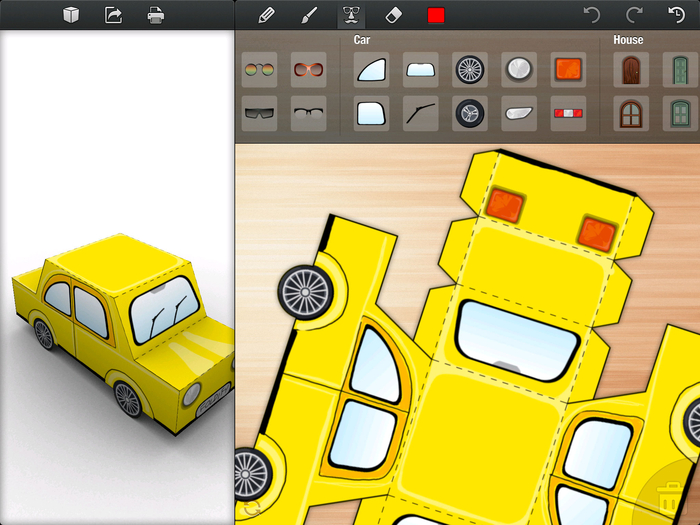Image resolution: width=700 pixels, height=525 pixels.
Task: Pick the orange oversized sunglasses sticker
Action: tap(309, 70)
